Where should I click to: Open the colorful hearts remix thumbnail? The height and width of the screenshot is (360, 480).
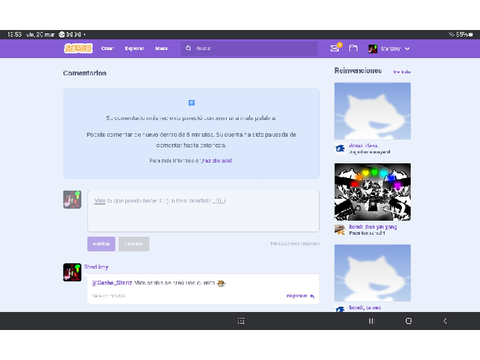tap(373, 192)
